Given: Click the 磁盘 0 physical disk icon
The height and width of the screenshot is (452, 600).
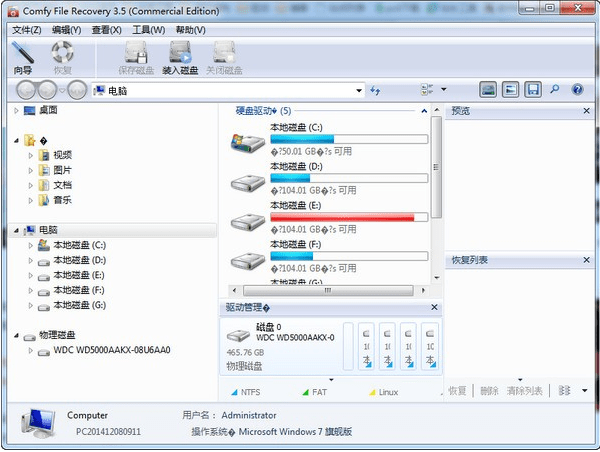Looking at the screenshot, I should [239, 335].
